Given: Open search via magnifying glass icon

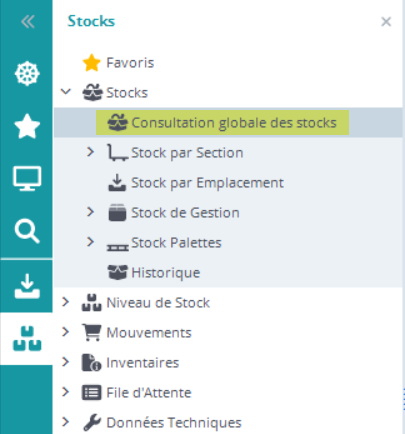Looking at the screenshot, I should (x=27, y=231).
